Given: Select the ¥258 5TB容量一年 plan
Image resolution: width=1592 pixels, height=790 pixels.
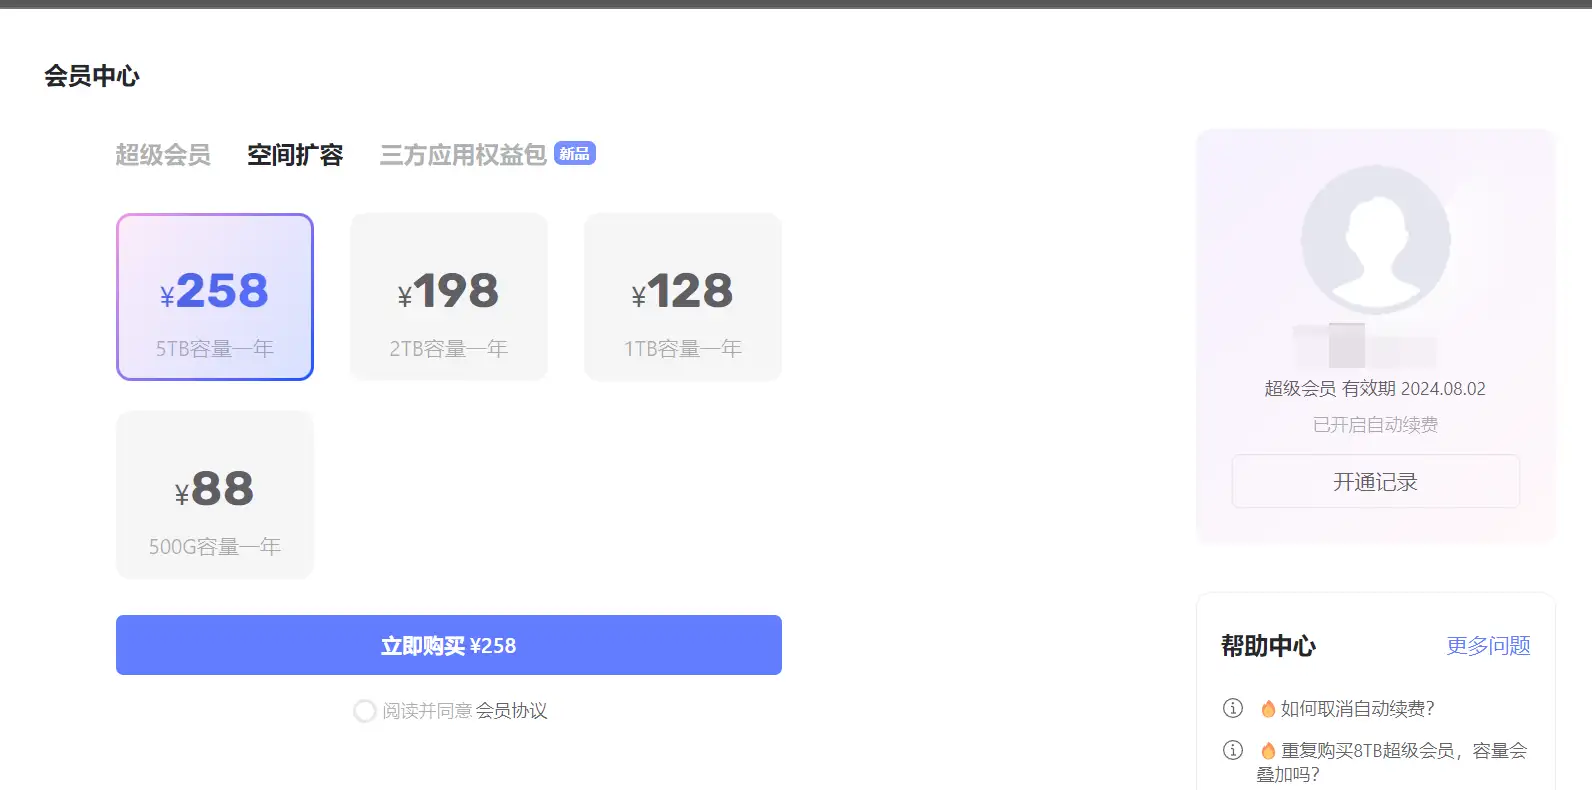Looking at the screenshot, I should point(215,297).
